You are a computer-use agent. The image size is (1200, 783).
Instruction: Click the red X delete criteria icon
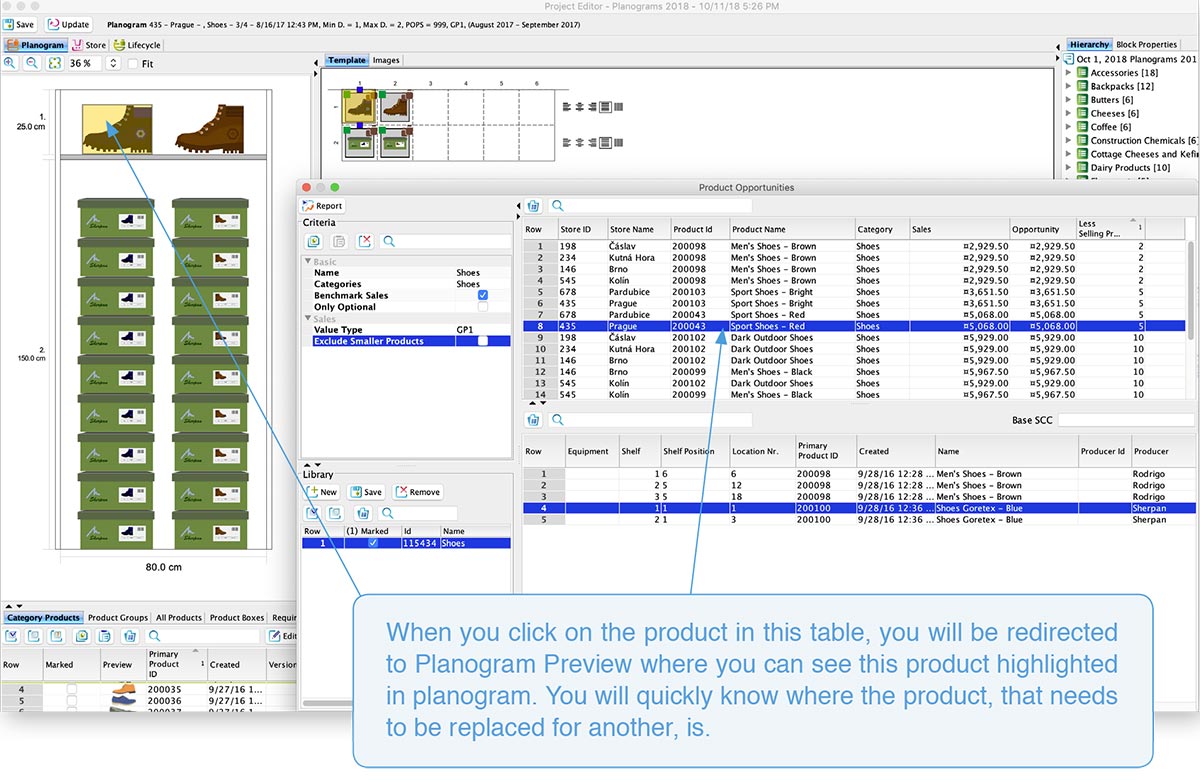[365, 241]
